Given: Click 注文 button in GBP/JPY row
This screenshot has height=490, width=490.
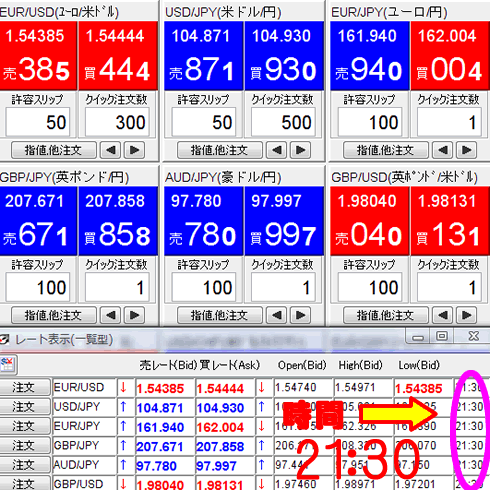Looking at the screenshot, I should pos(24,445).
